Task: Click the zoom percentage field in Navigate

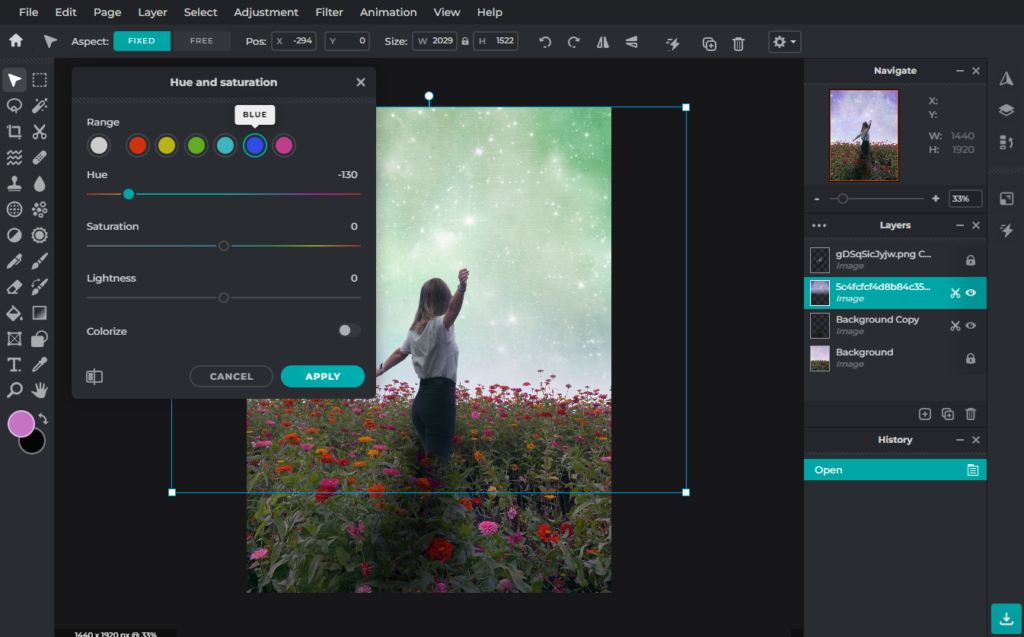Action: tap(965, 199)
